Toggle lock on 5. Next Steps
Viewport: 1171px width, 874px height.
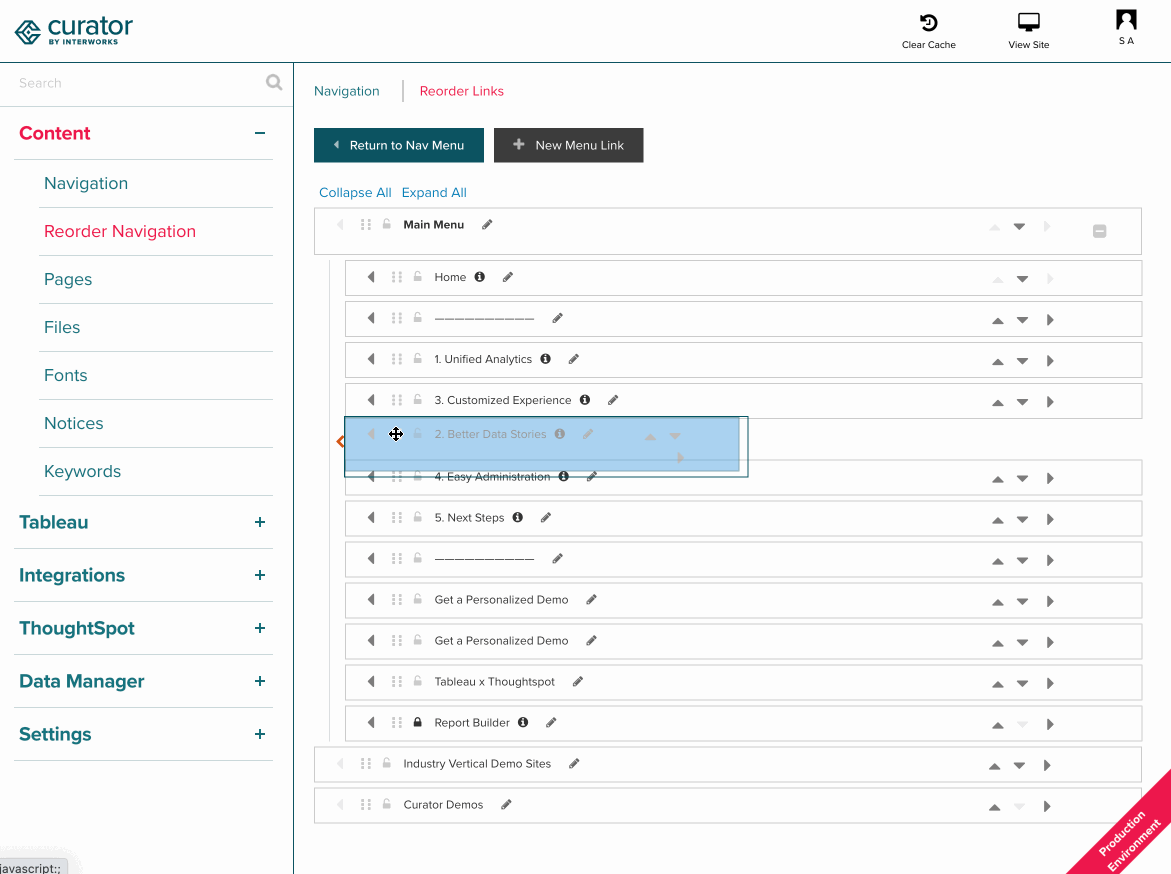point(417,518)
